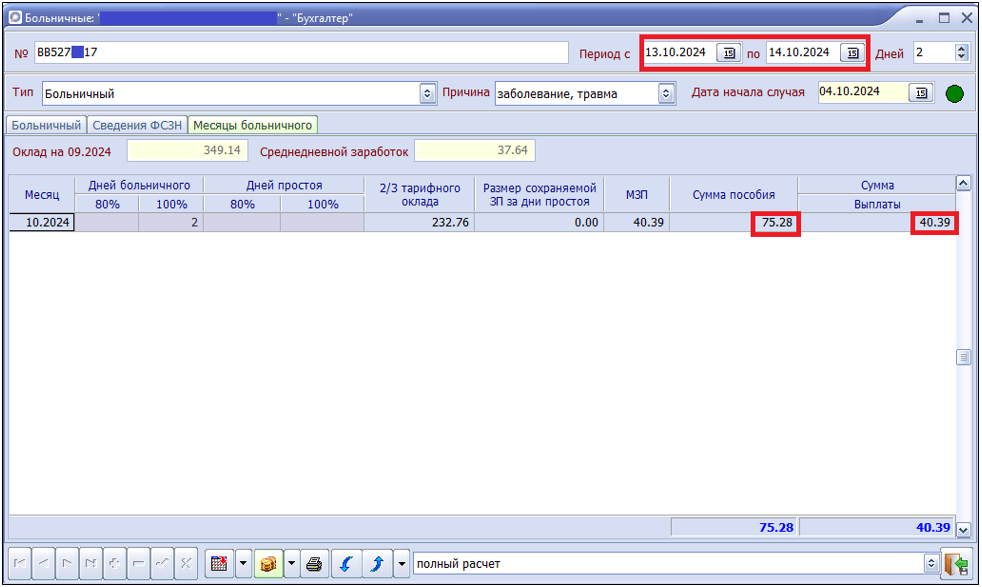Select the Месяцы больничного tab
This screenshot has width=982, height=587.
click(x=253, y=125)
